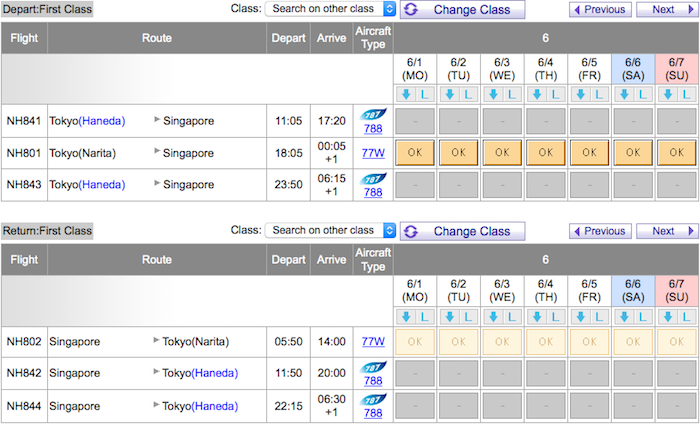Select NH801 OK seat on 6/2
700x424 pixels.
coord(458,153)
